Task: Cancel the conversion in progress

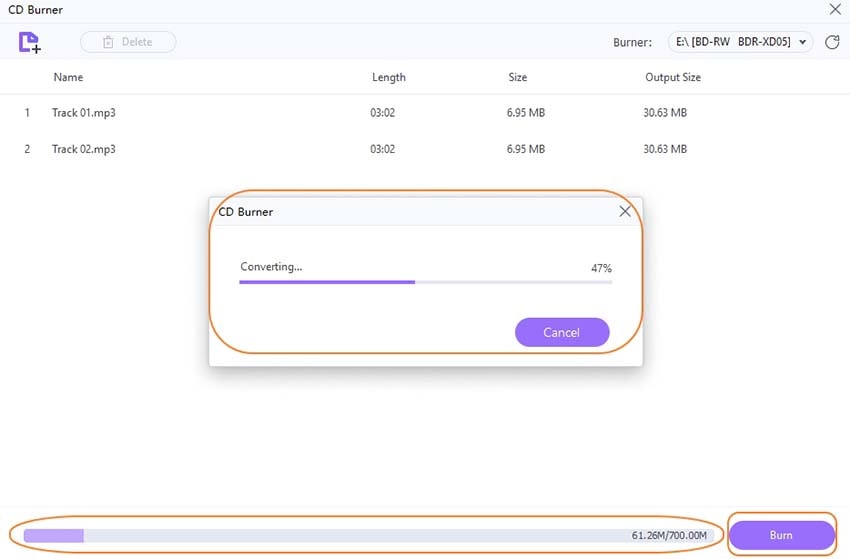Action: (x=562, y=332)
